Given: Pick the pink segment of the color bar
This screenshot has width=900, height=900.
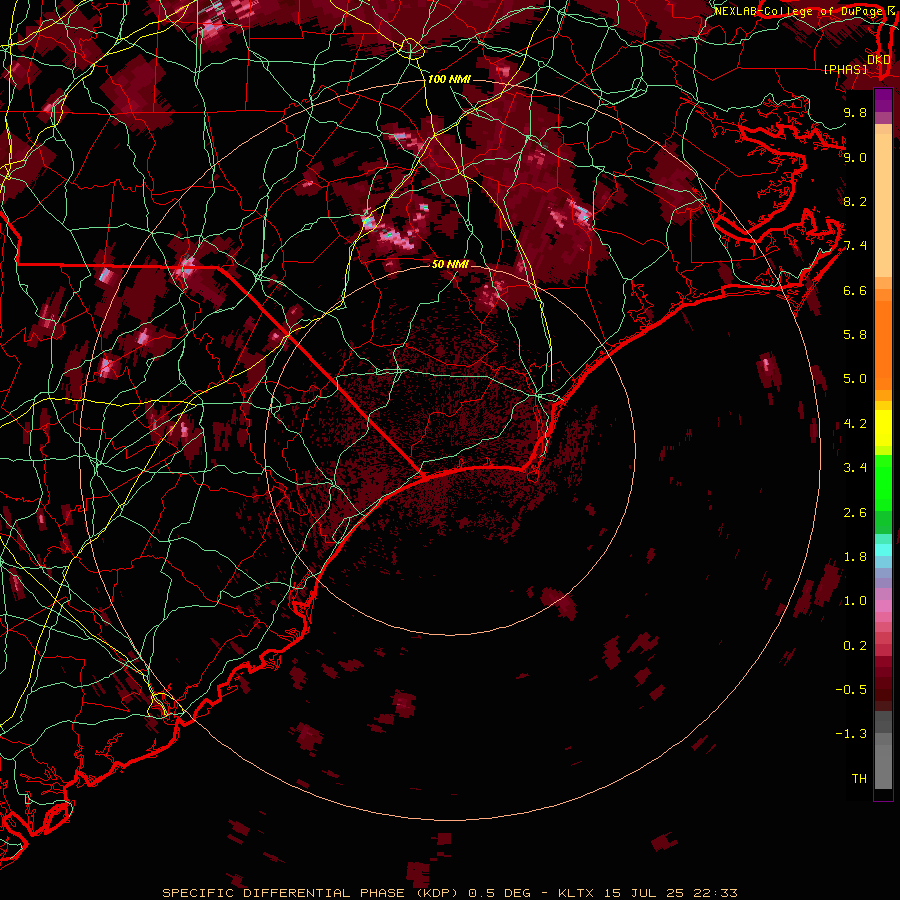Looking at the screenshot, I should [x=883, y=606].
